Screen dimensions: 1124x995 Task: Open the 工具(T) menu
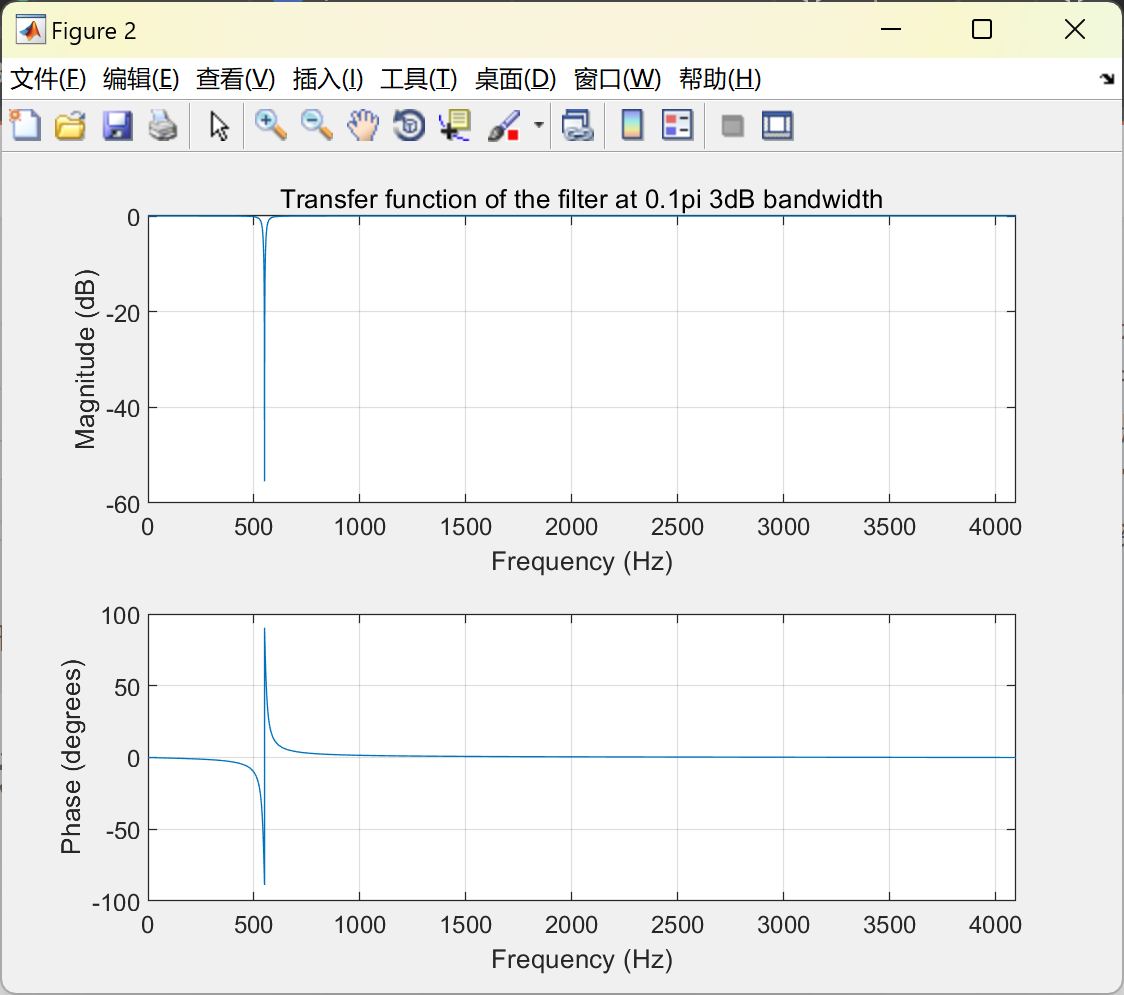419,79
